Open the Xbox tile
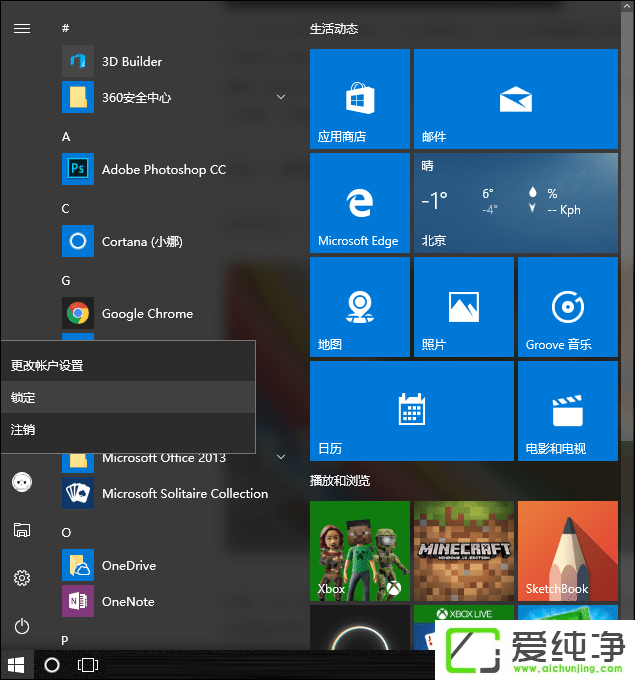This screenshot has height=680, width=635. [x=360, y=551]
